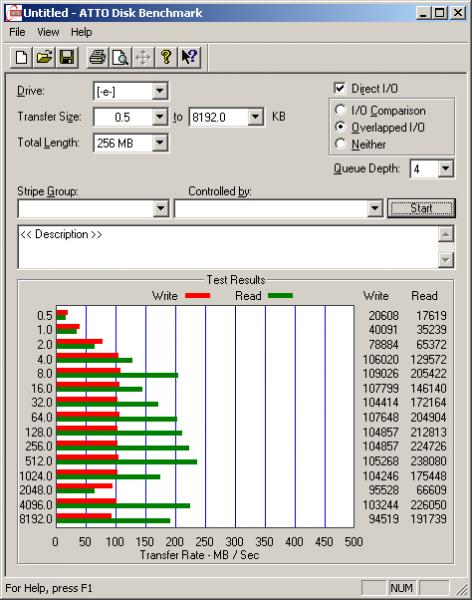This screenshot has height=600, width=472.
Task: Activate the context help arrow-question icon
Action: click(189, 58)
